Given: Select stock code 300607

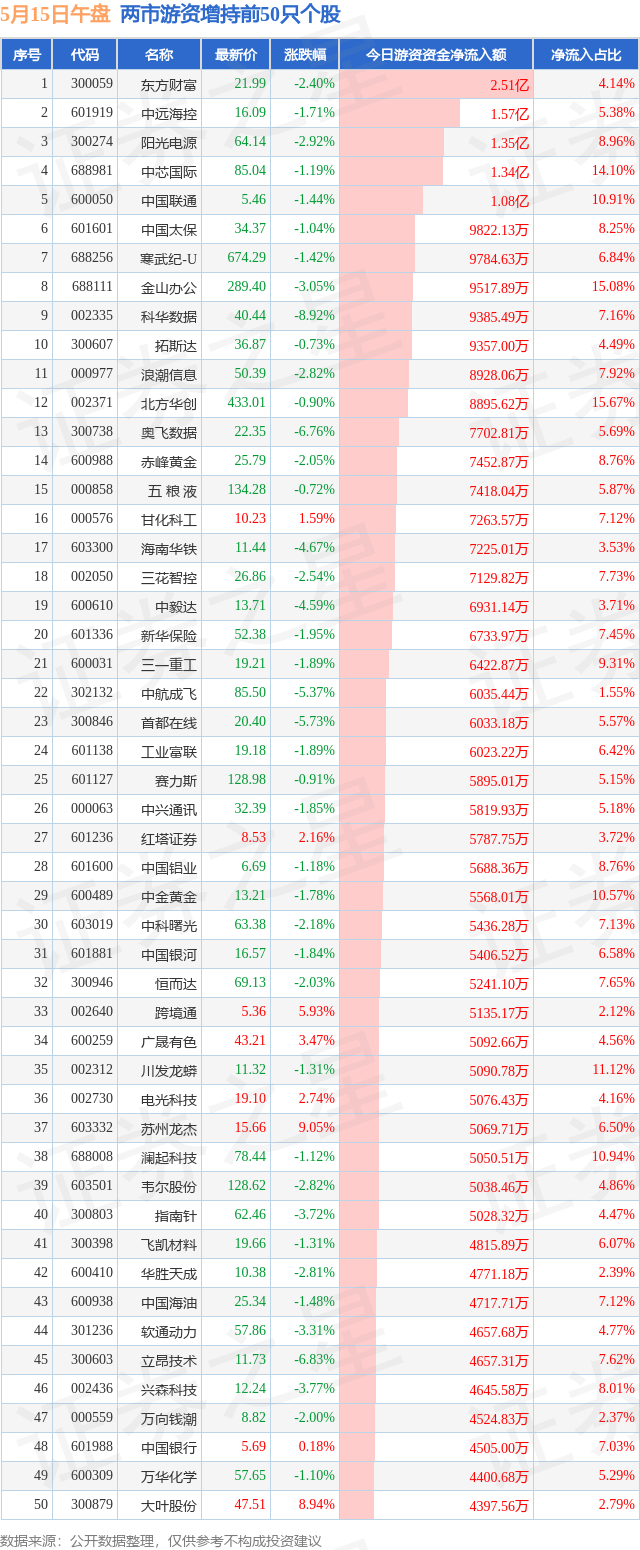Looking at the screenshot, I should coord(92,345).
